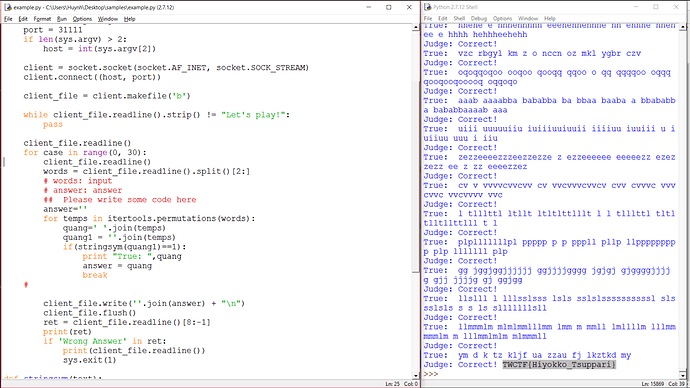This screenshot has width=690, height=388.
Task: Click the IDLE icon in example.py title bar
Action: click(x=8, y=7)
